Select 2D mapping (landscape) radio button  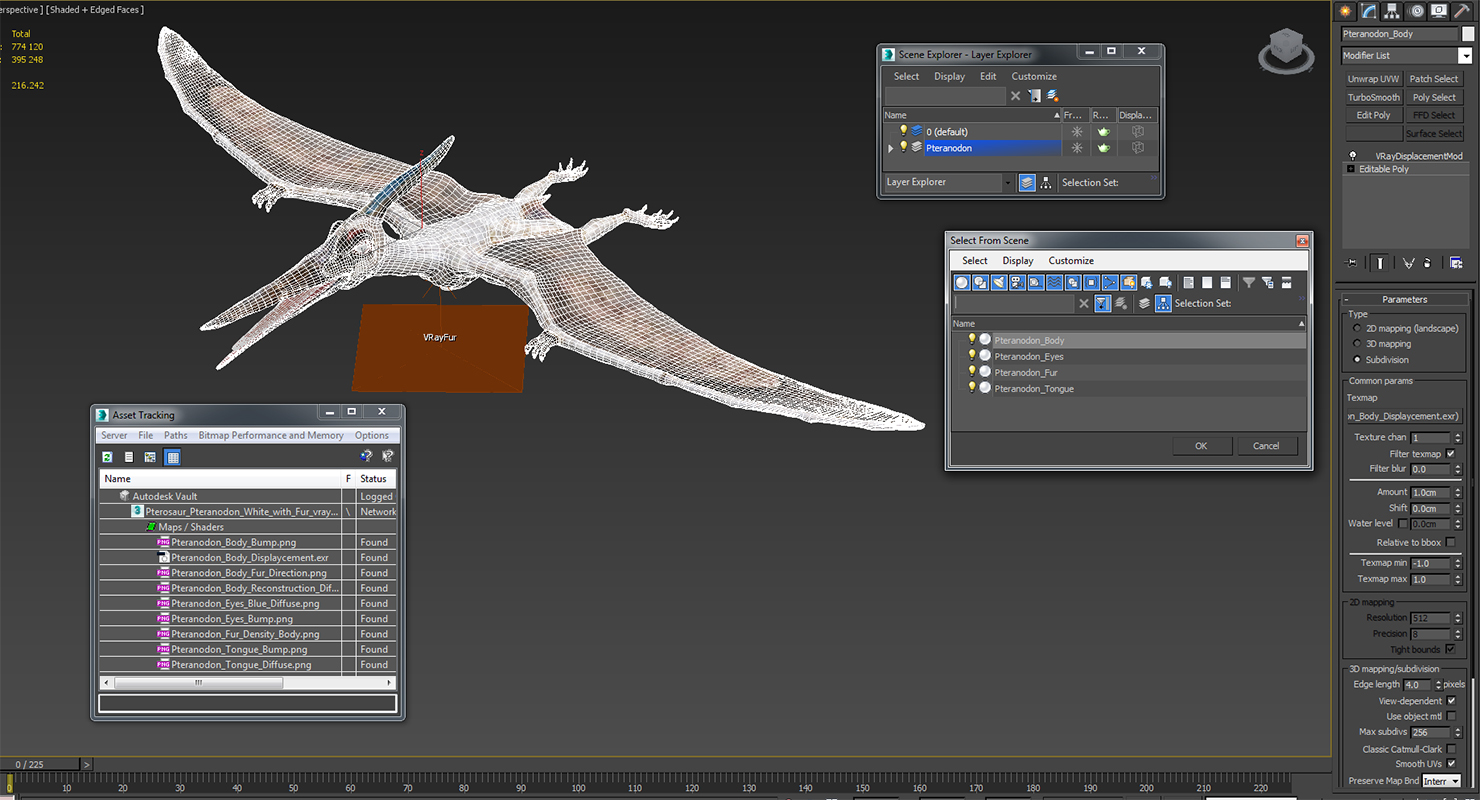pos(1357,328)
